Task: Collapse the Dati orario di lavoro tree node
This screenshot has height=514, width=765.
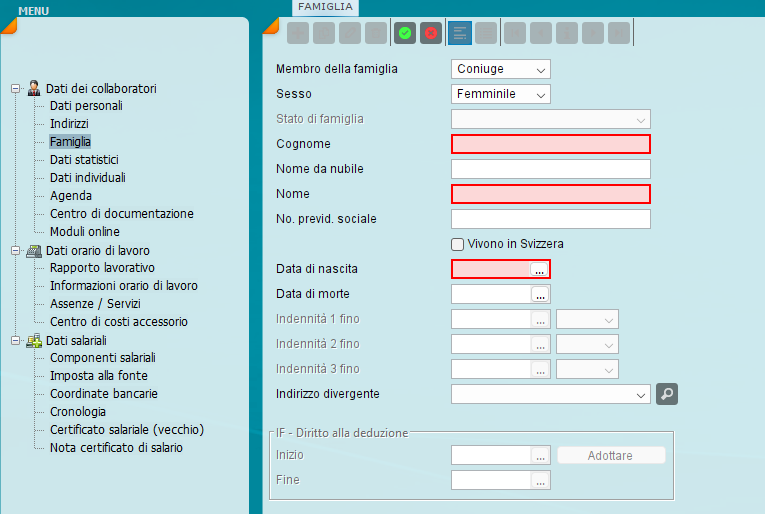Action: point(16,251)
